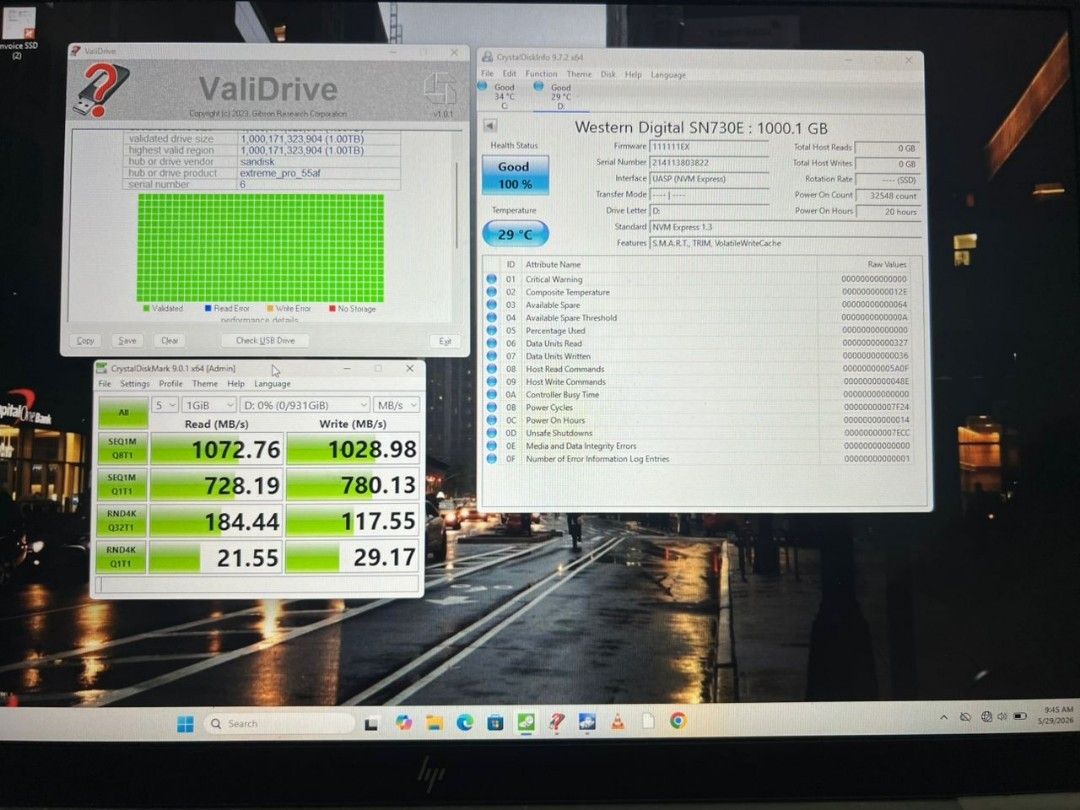Open Microsoft Store from the taskbar
The image size is (1080, 810).
pyautogui.click(x=495, y=723)
